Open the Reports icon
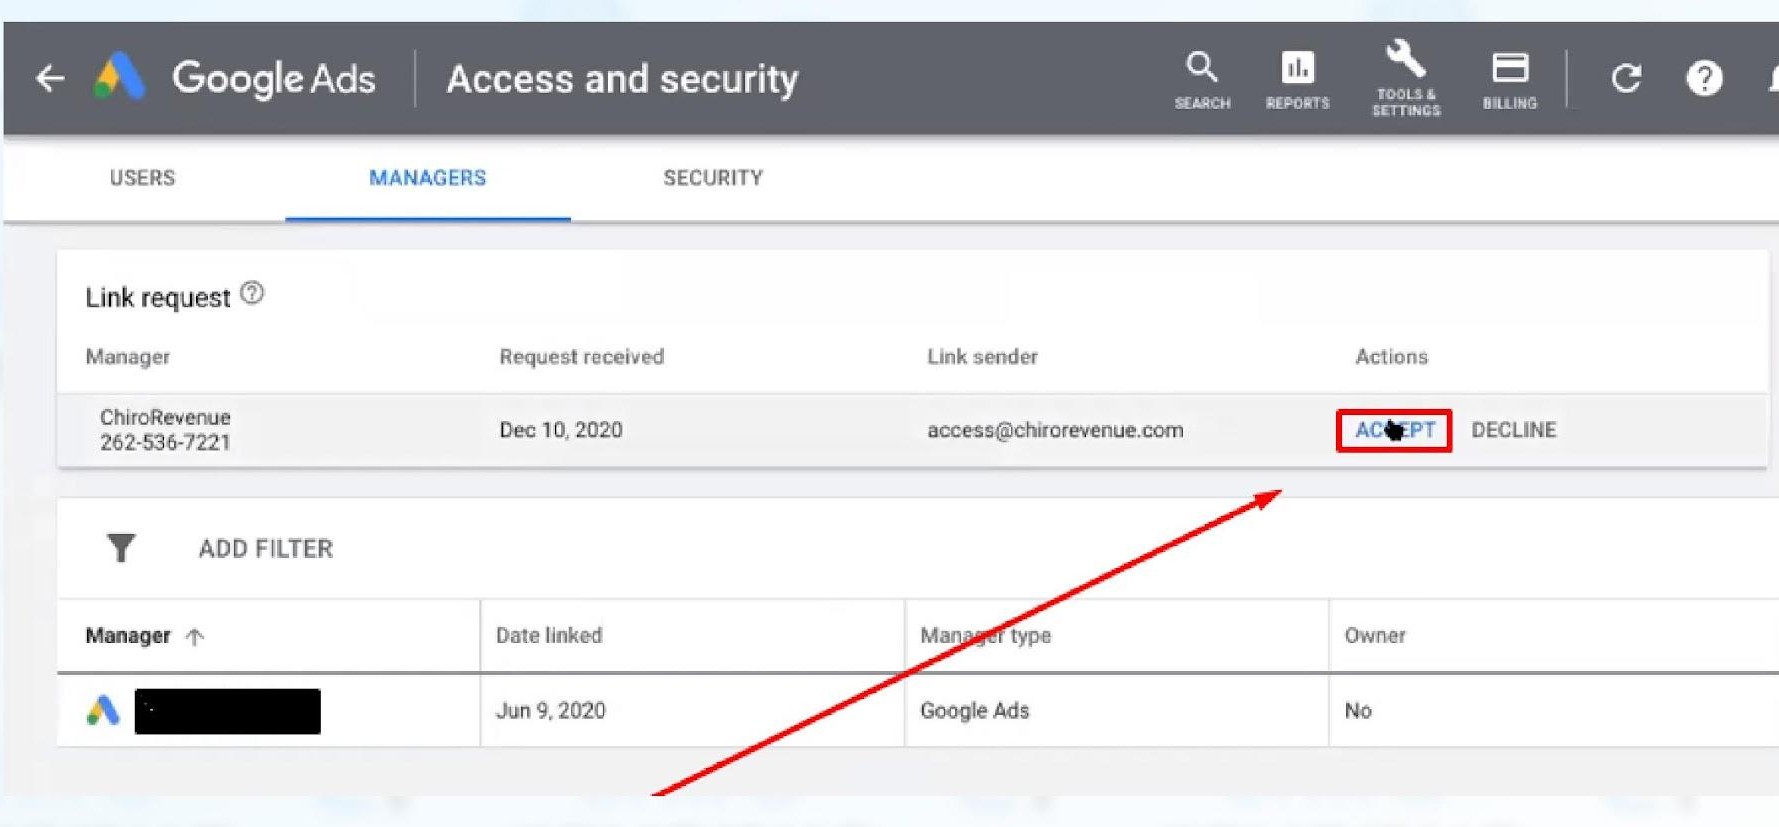This screenshot has height=827, width=1779. point(1297,80)
